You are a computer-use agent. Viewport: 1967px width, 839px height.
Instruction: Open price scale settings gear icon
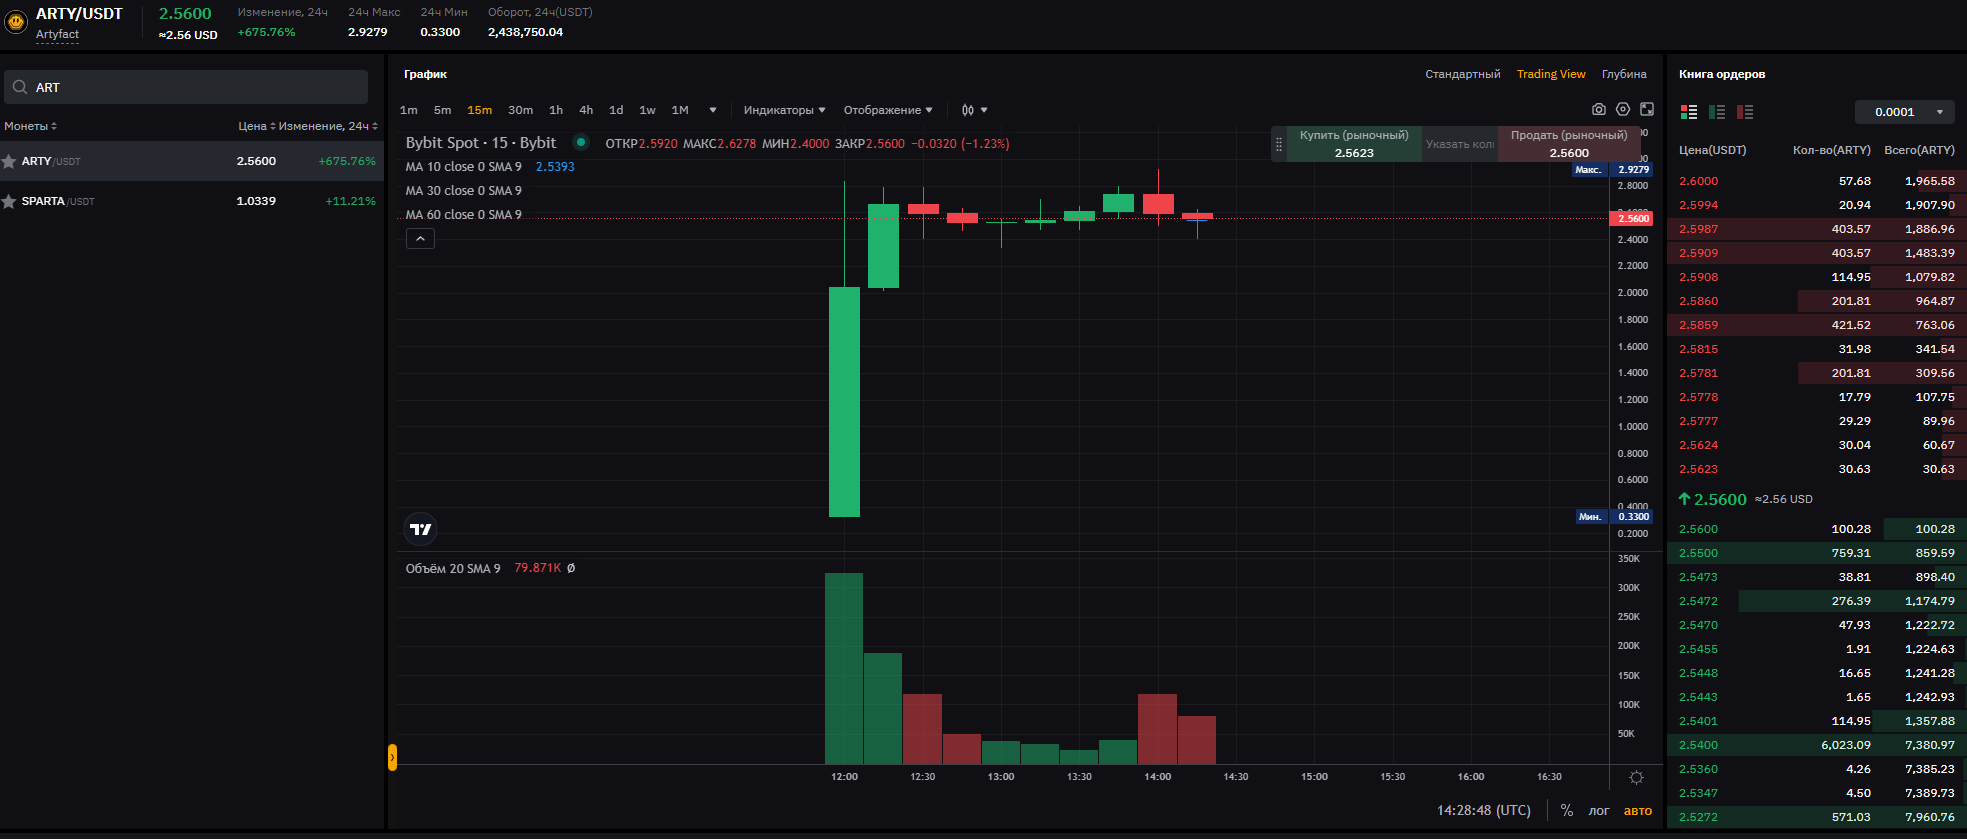click(x=1636, y=777)
